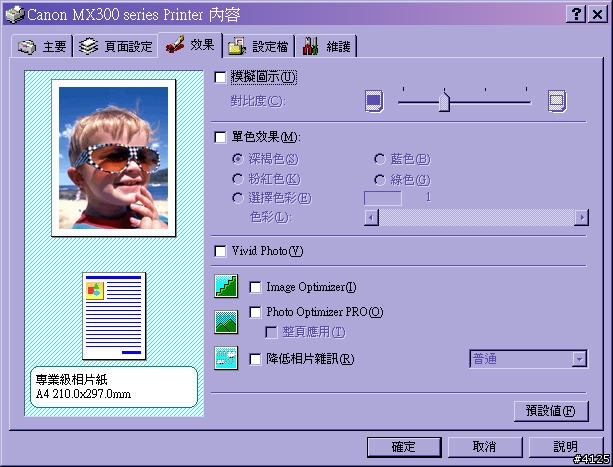Click the photo noise reduction icon

[x=226, y=358]
